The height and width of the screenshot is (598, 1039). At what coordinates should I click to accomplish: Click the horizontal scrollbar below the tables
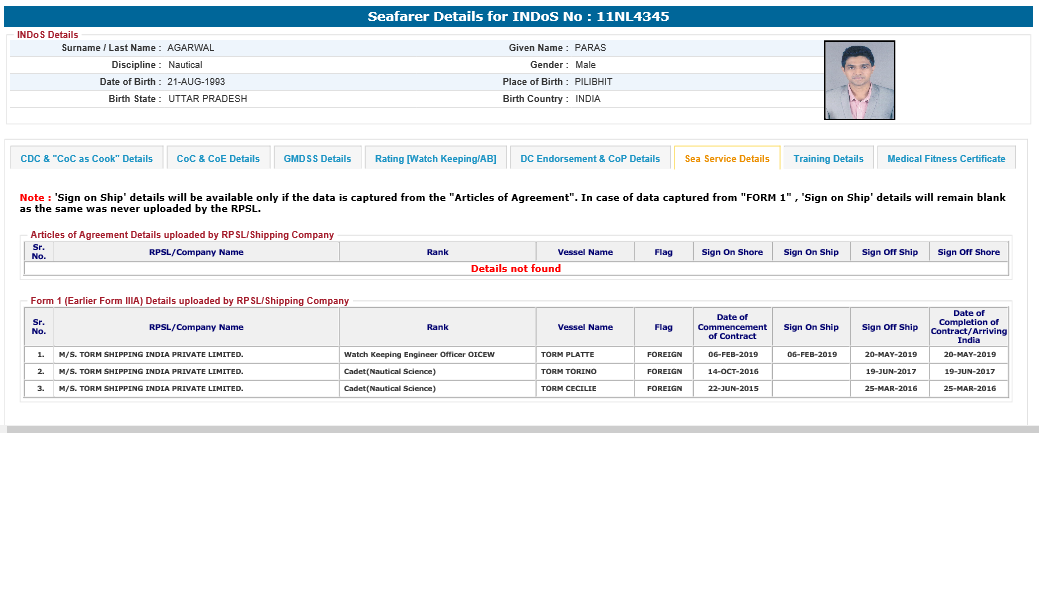coord(519,429)
